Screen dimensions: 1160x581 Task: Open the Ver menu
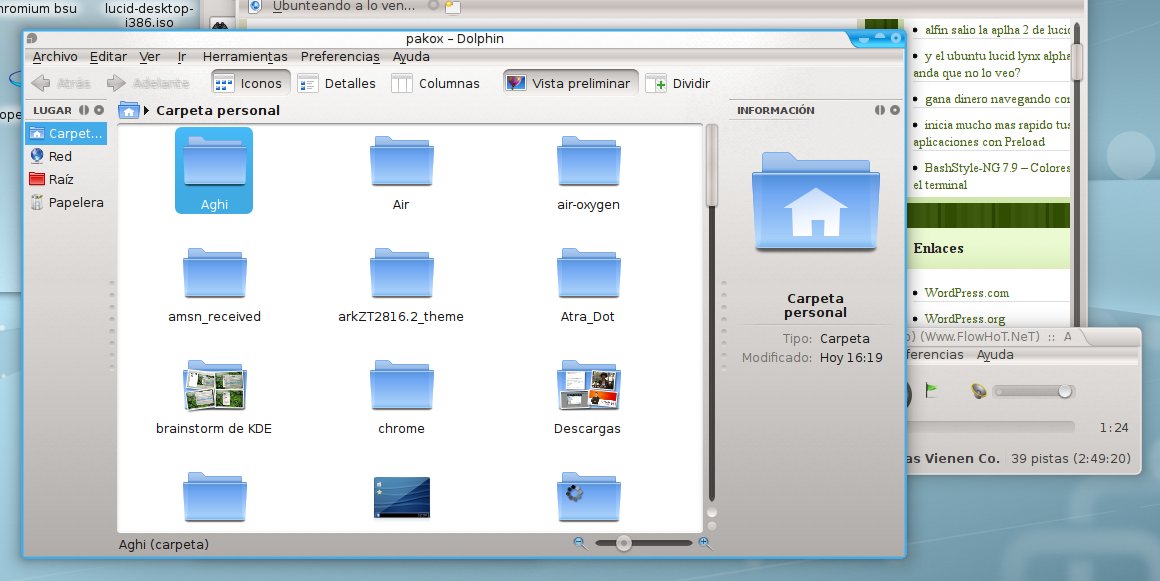click(149, 56)
